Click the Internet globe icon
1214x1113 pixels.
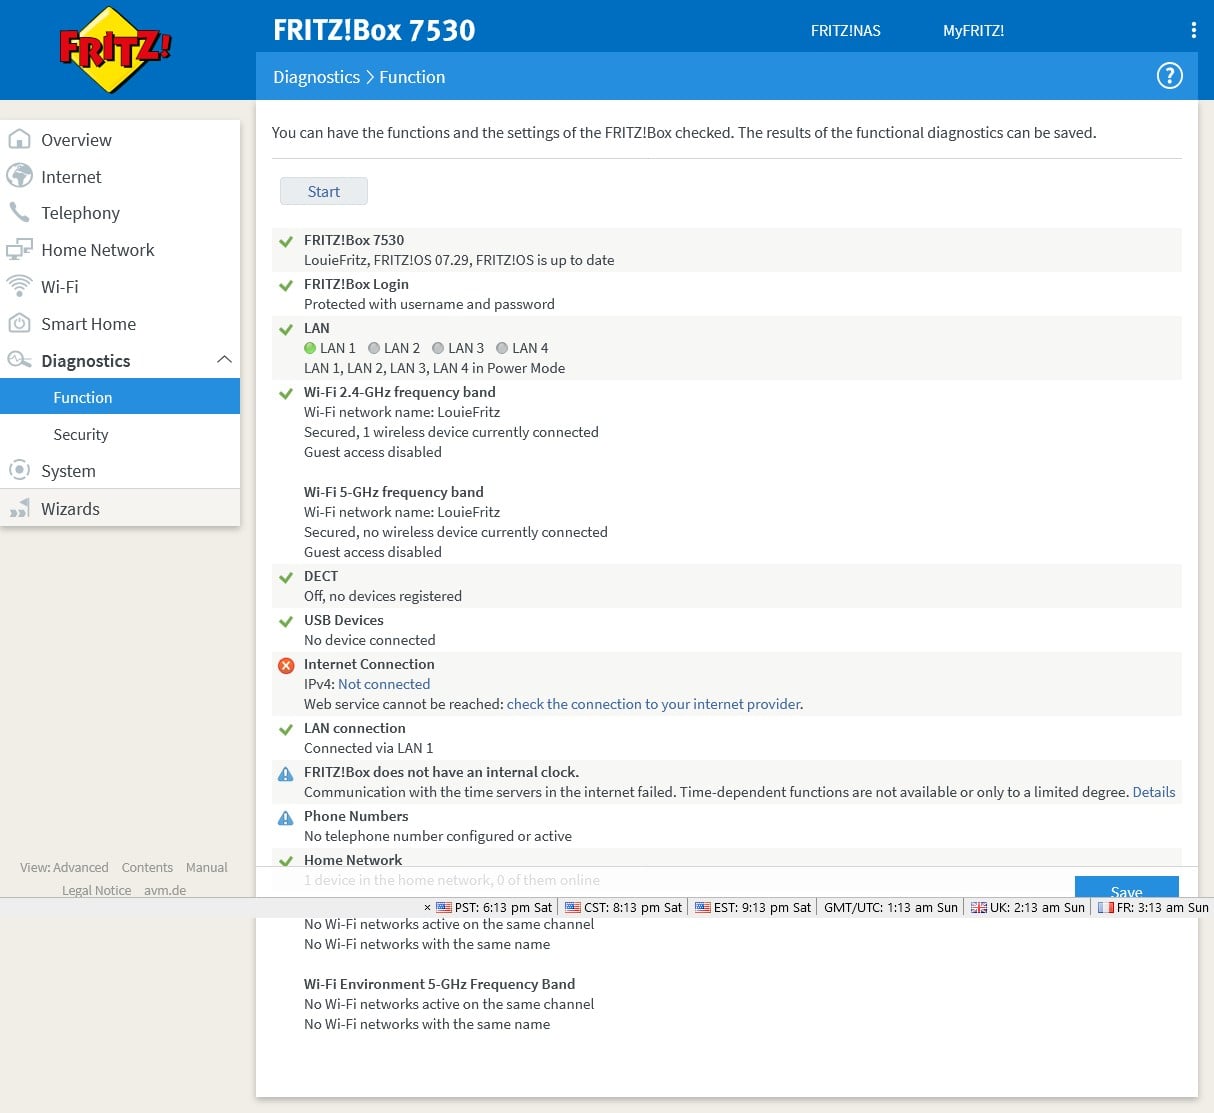click(x=19, y=177)
